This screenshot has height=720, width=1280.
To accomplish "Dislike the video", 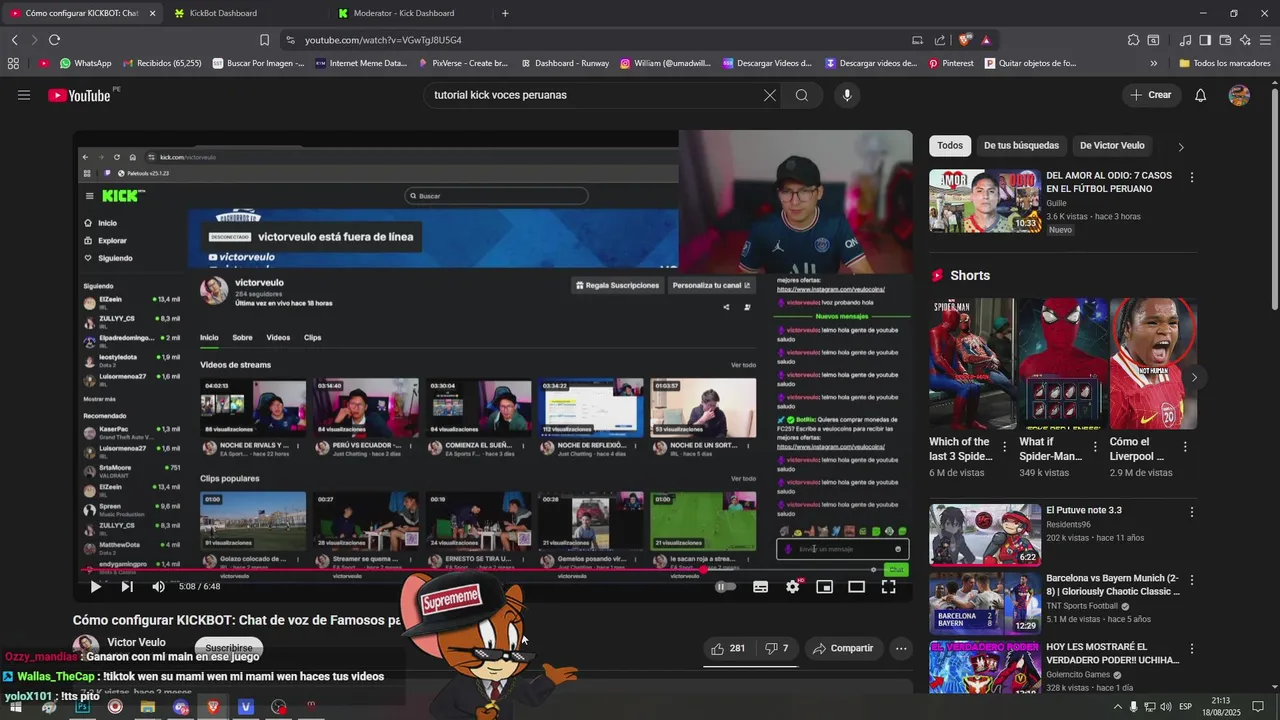I will [x=776, y=648].
